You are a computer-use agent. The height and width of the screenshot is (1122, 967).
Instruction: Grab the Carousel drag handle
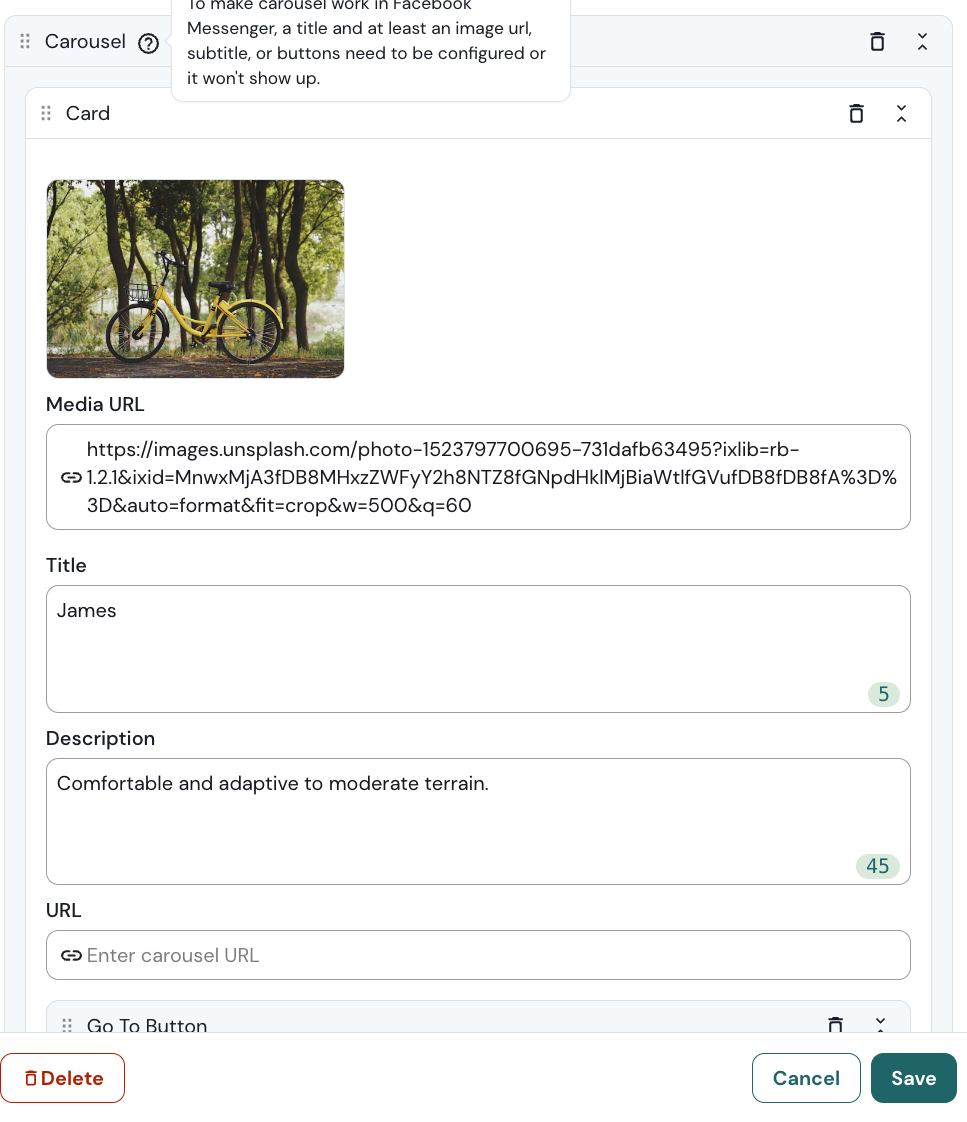pyautogui.click(x=25, y=42)
